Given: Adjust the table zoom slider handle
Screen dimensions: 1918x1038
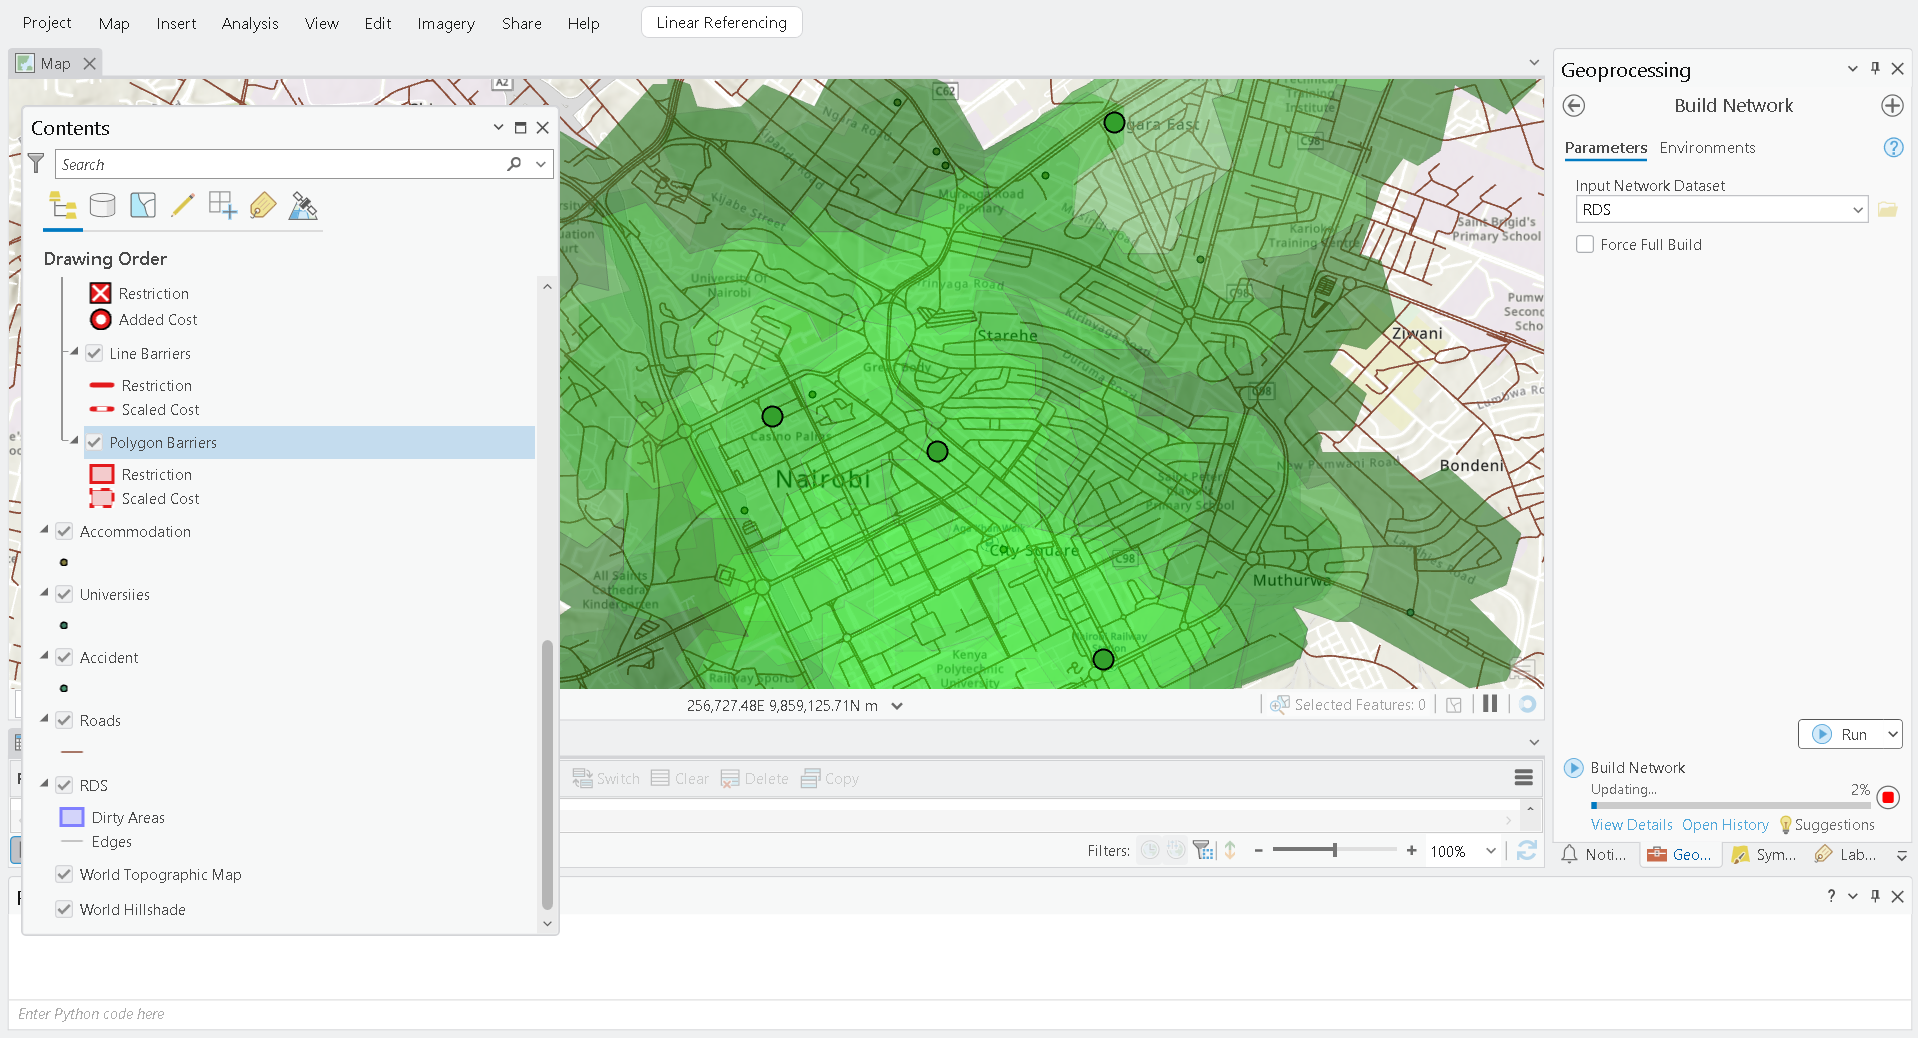Looking at the screenshot, I should coord(1334,850).
